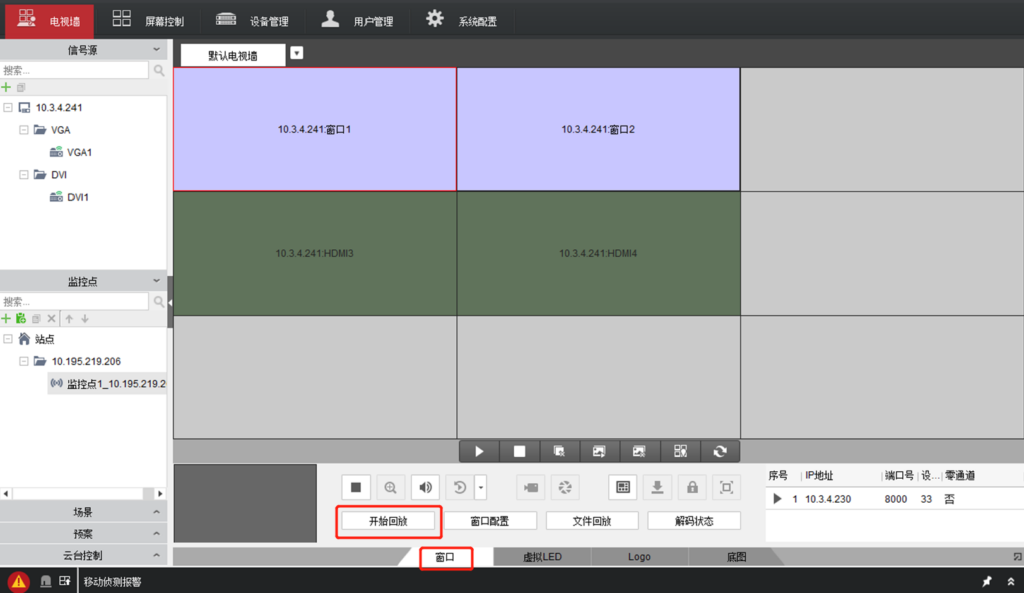Pin the alarm bar with the pin icon

(987, 581)
